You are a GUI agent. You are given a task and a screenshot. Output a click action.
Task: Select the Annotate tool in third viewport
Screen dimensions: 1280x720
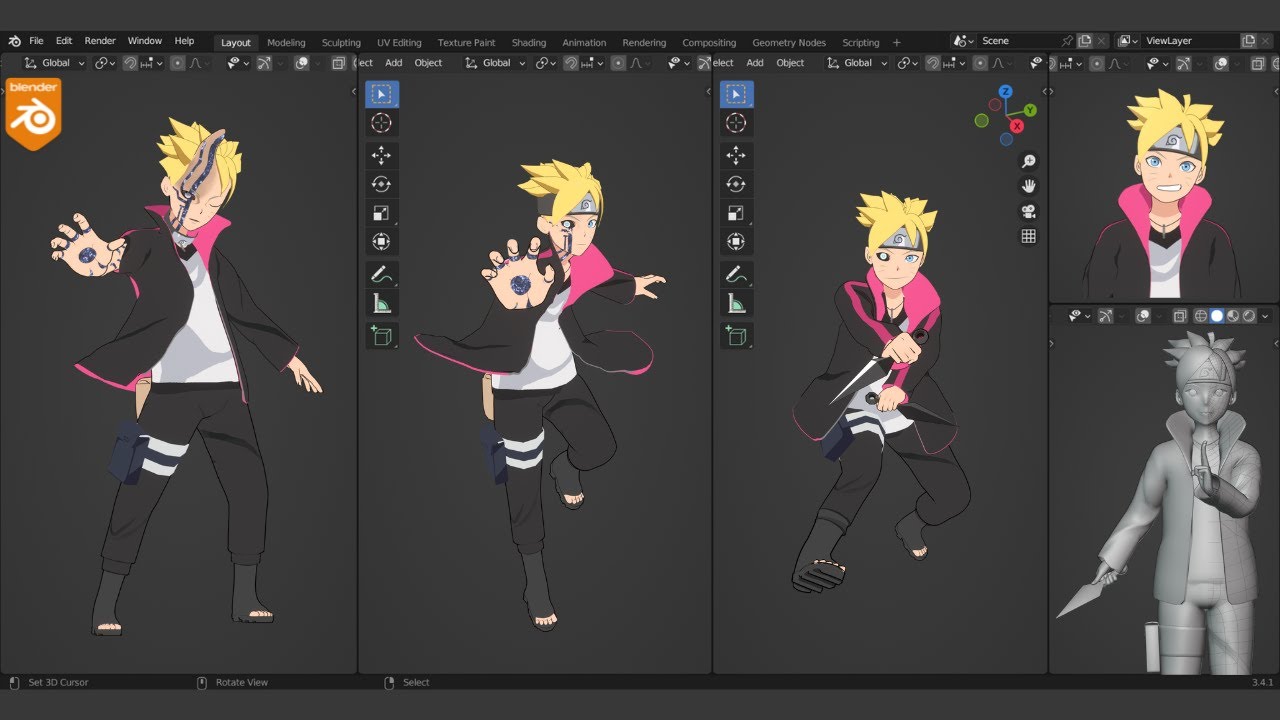pyautogui.click(x=736, y=274)
